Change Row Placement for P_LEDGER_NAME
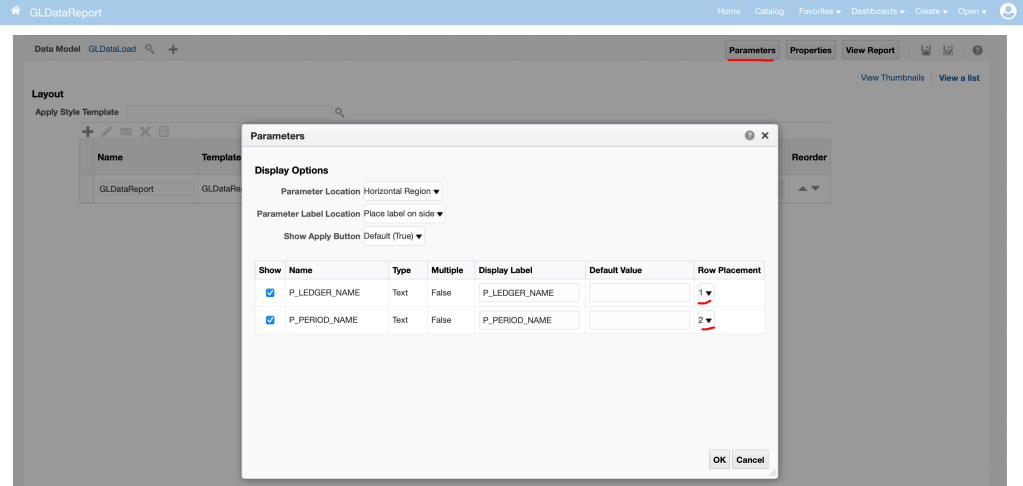The height and width of the screenshot is (486, 1023). 706,293
